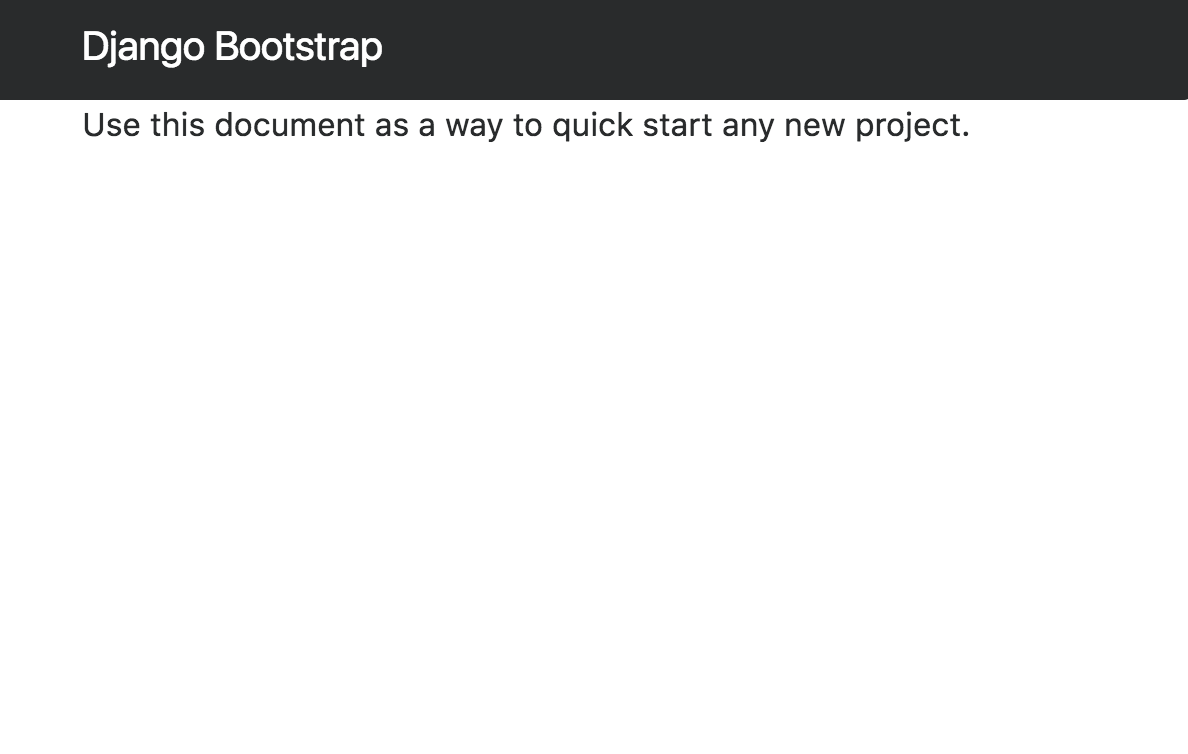The image size is (1188, 754).
Task: Click the letter "D" of Django brand
Action: pyautogui.click(x=95, y=46)
